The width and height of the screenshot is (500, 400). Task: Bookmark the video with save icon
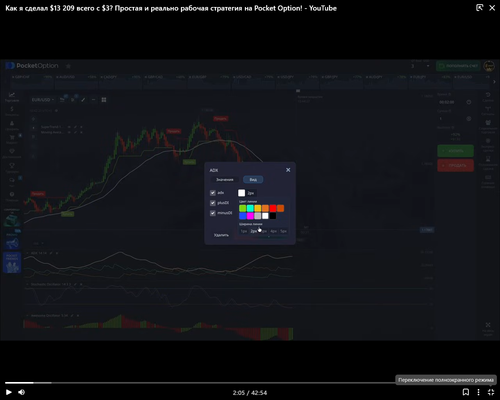click(466, 392)
